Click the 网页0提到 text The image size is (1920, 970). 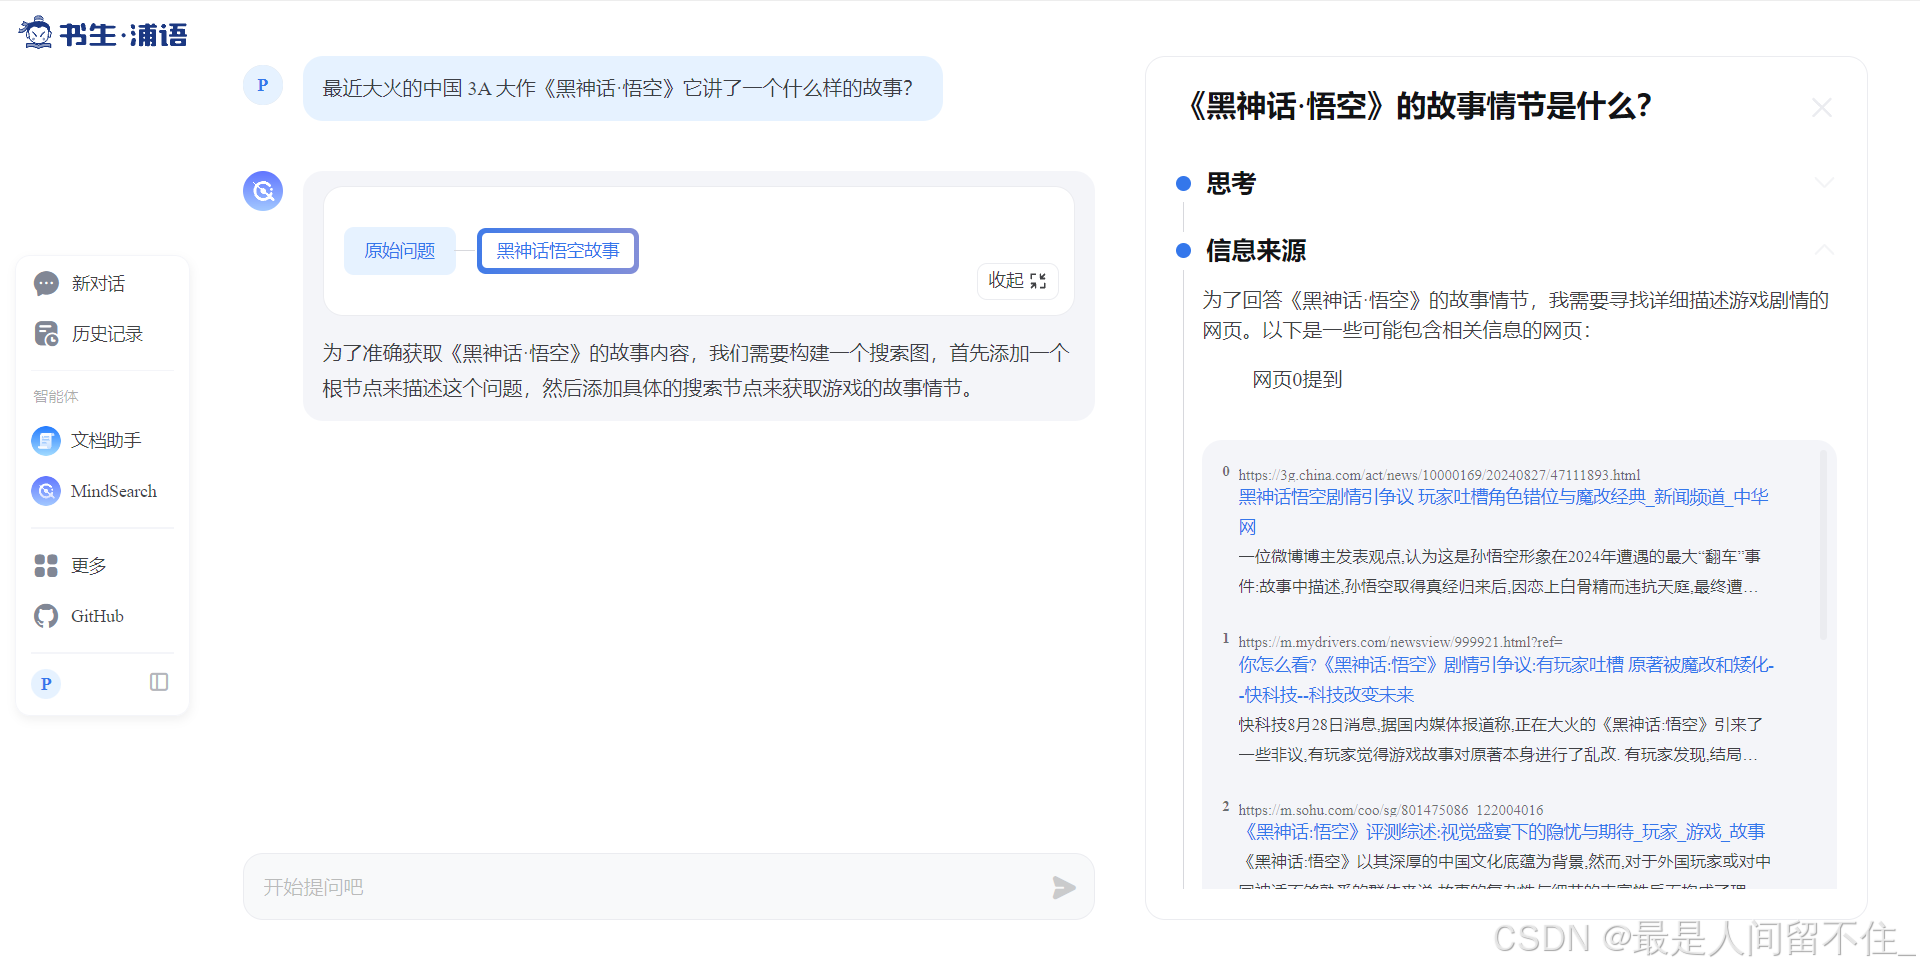[1297, 380]
